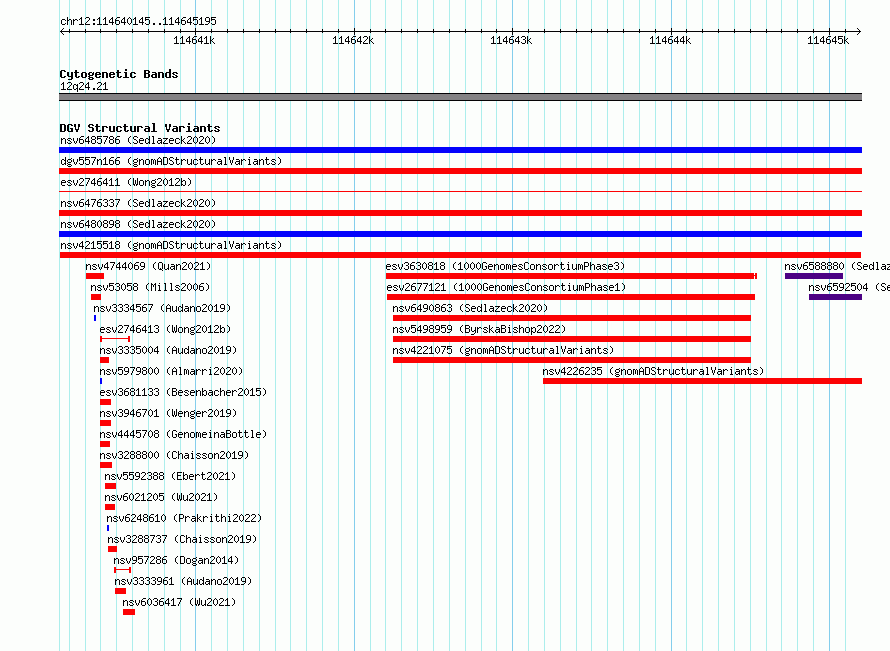This screenshot has width=890, height=651.
Task: Click the red bar under nsv4744069
Action: click(95, 276)
